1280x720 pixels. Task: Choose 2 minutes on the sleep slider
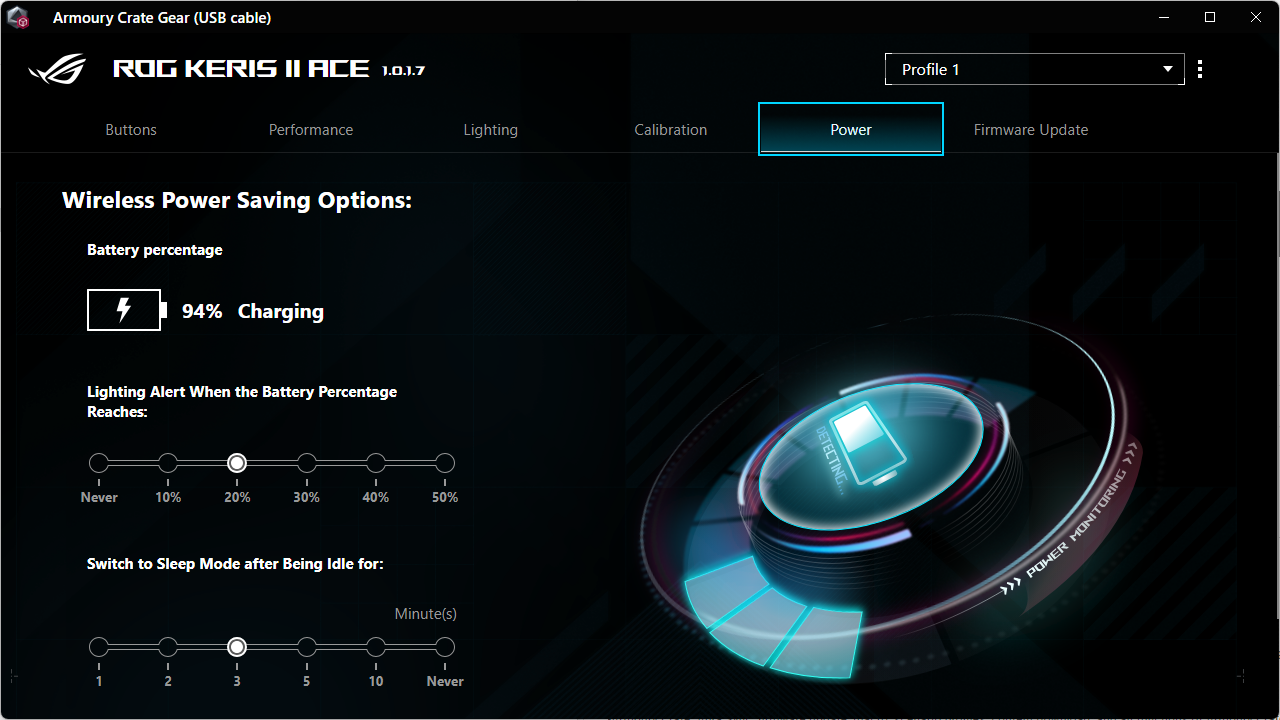pyautogui.click(x=168, y=647)
